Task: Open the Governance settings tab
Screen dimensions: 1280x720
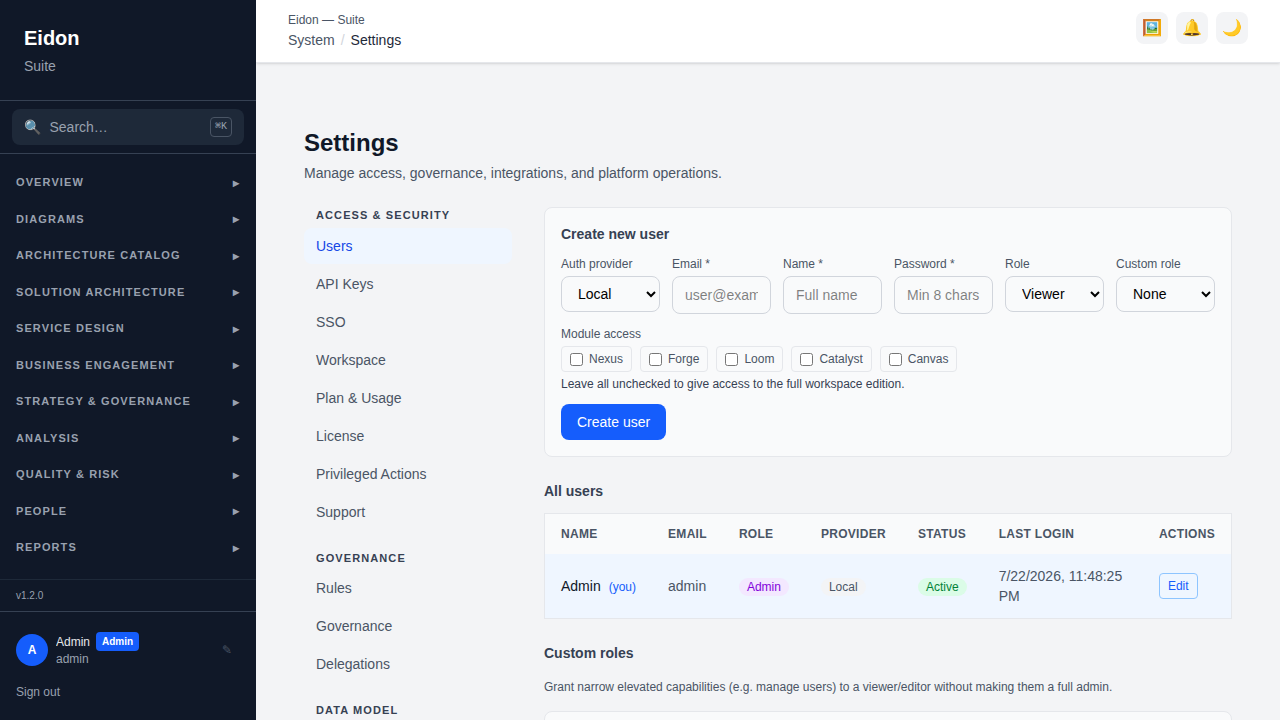Action: 408,626
